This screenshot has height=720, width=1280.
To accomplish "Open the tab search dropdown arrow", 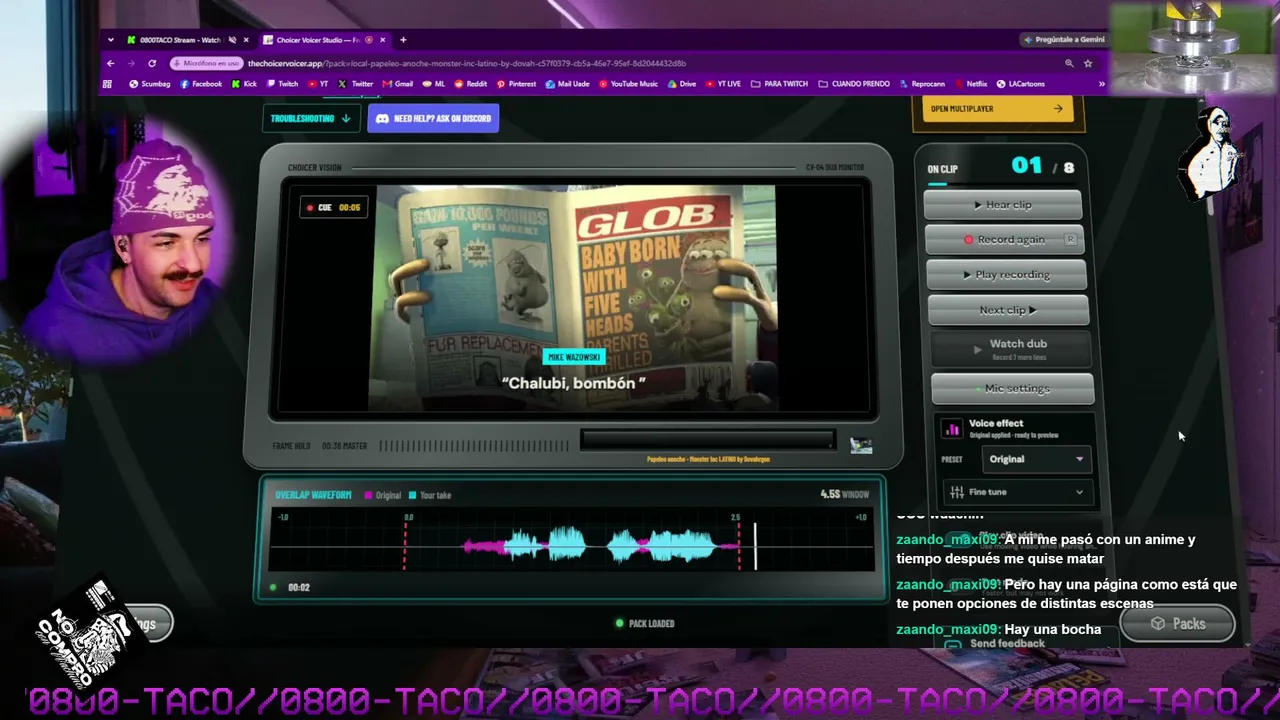I will 110,40.
